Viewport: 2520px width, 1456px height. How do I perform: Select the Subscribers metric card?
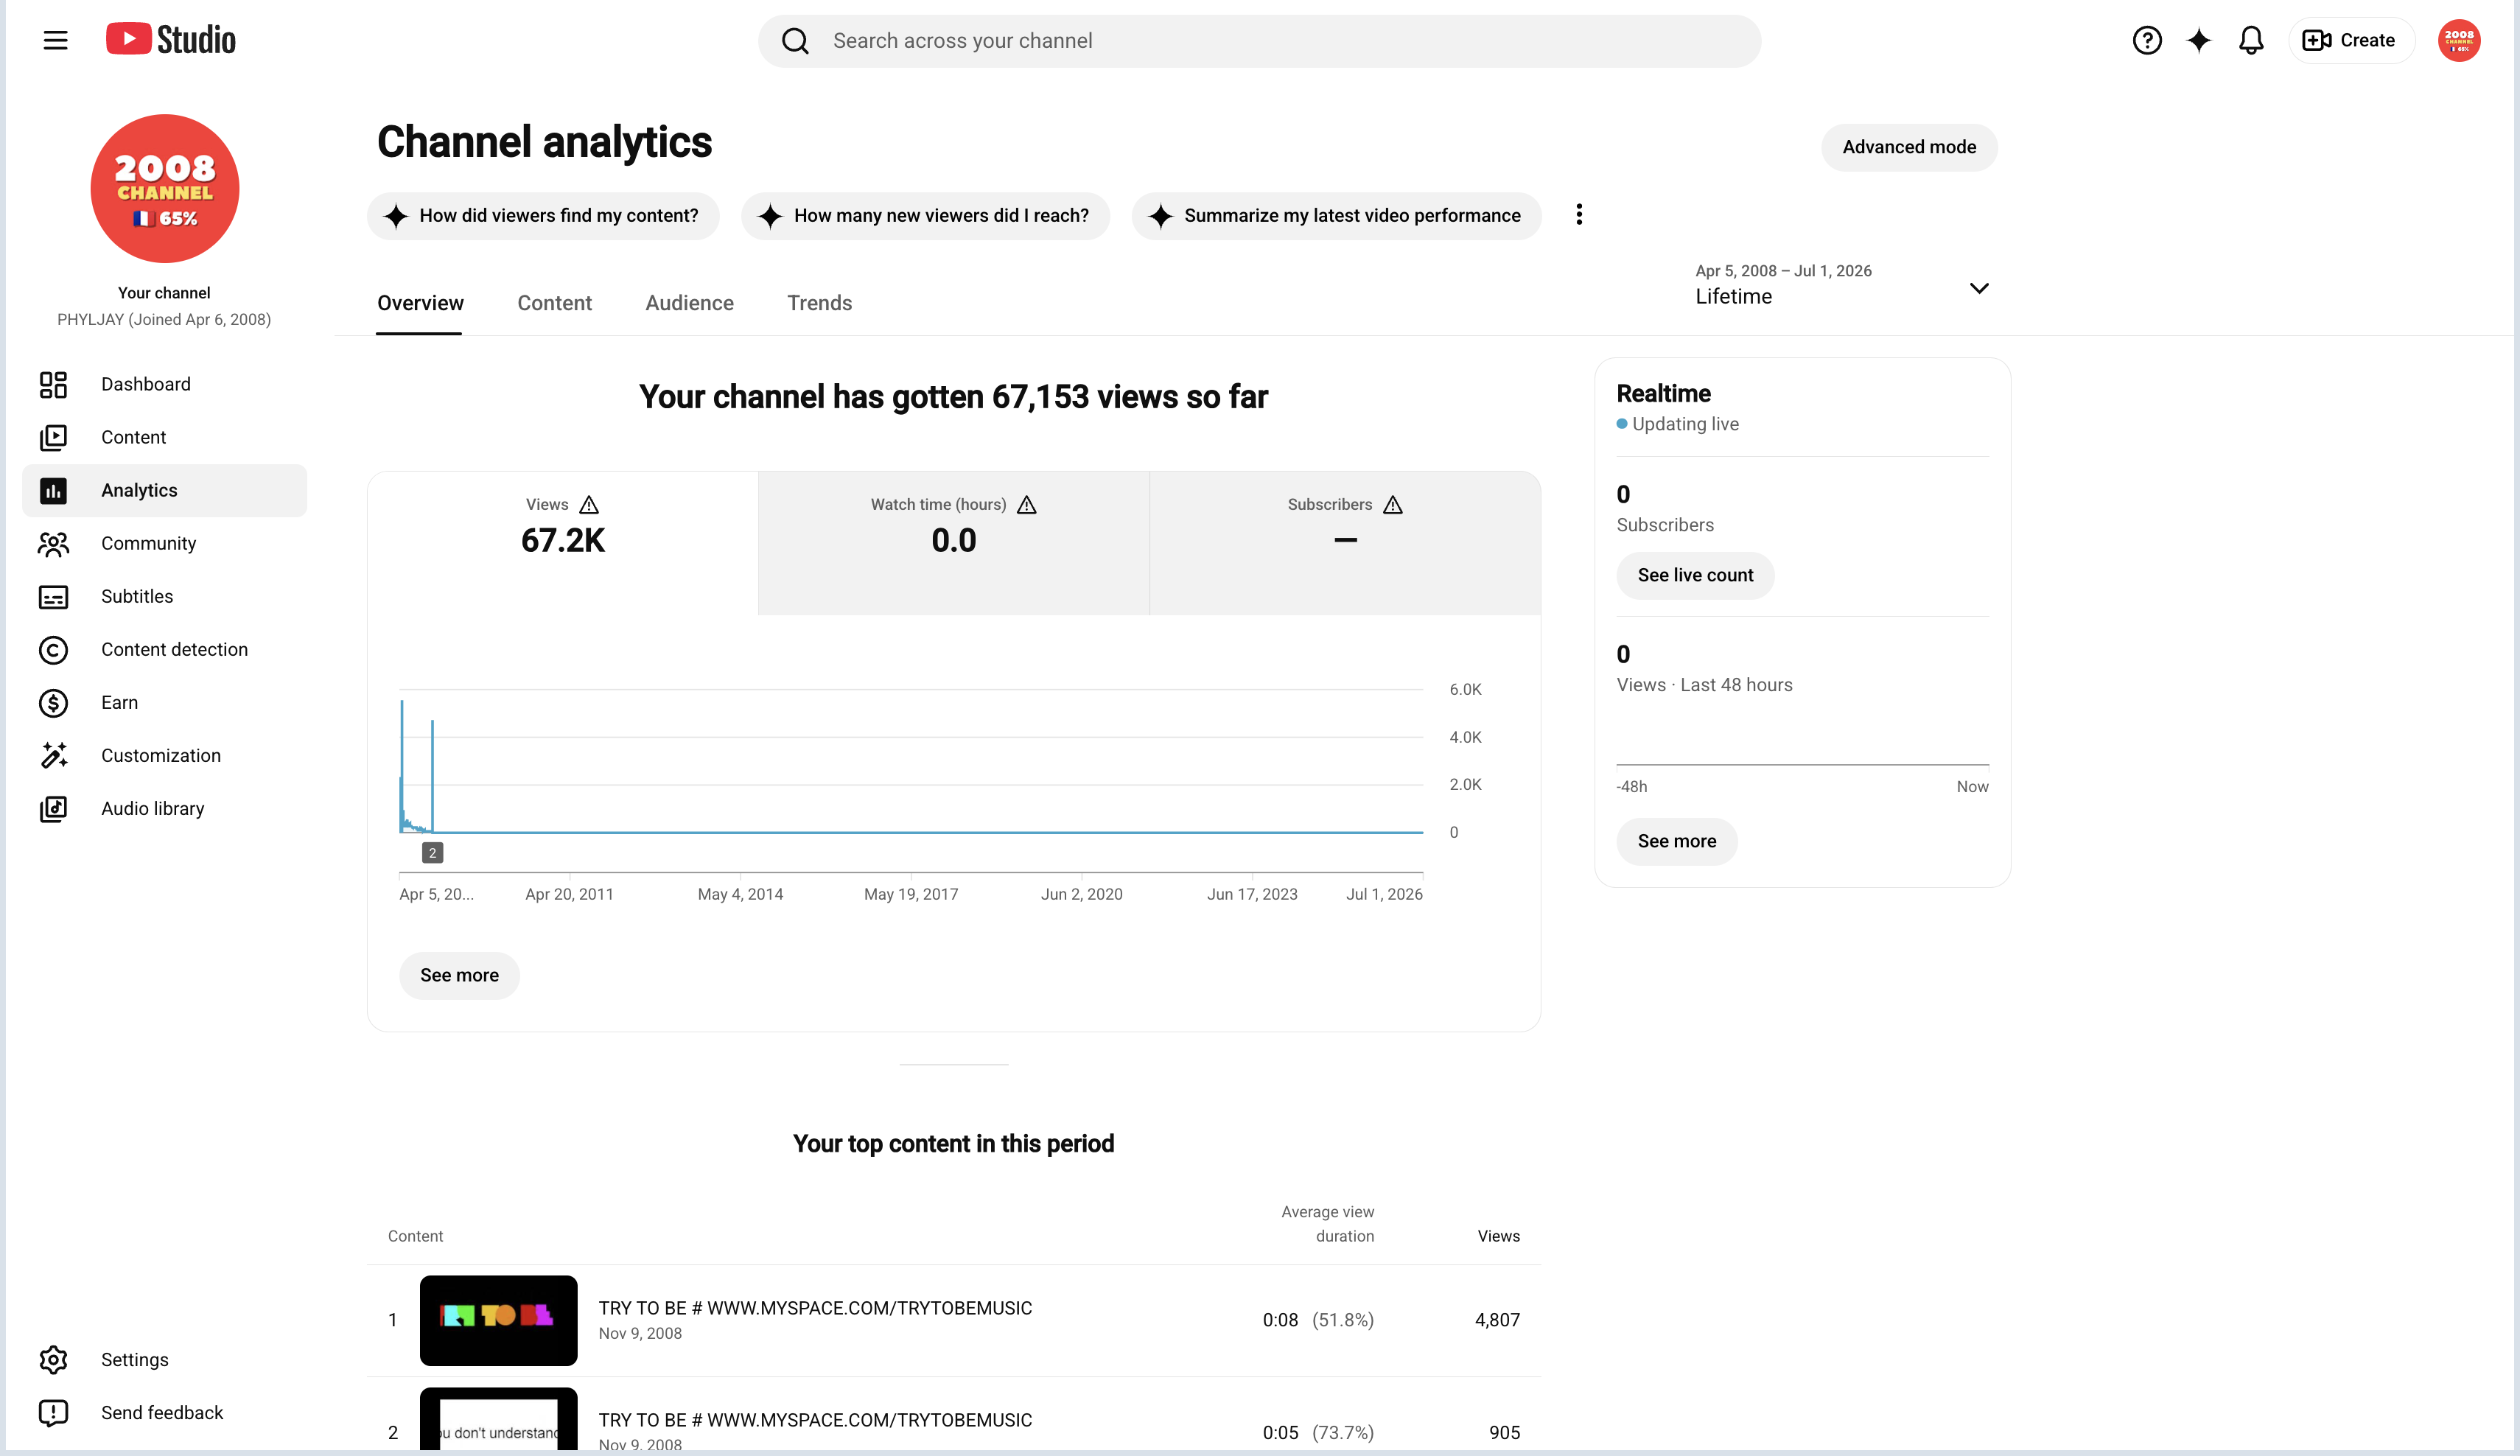coord(1345,542)
